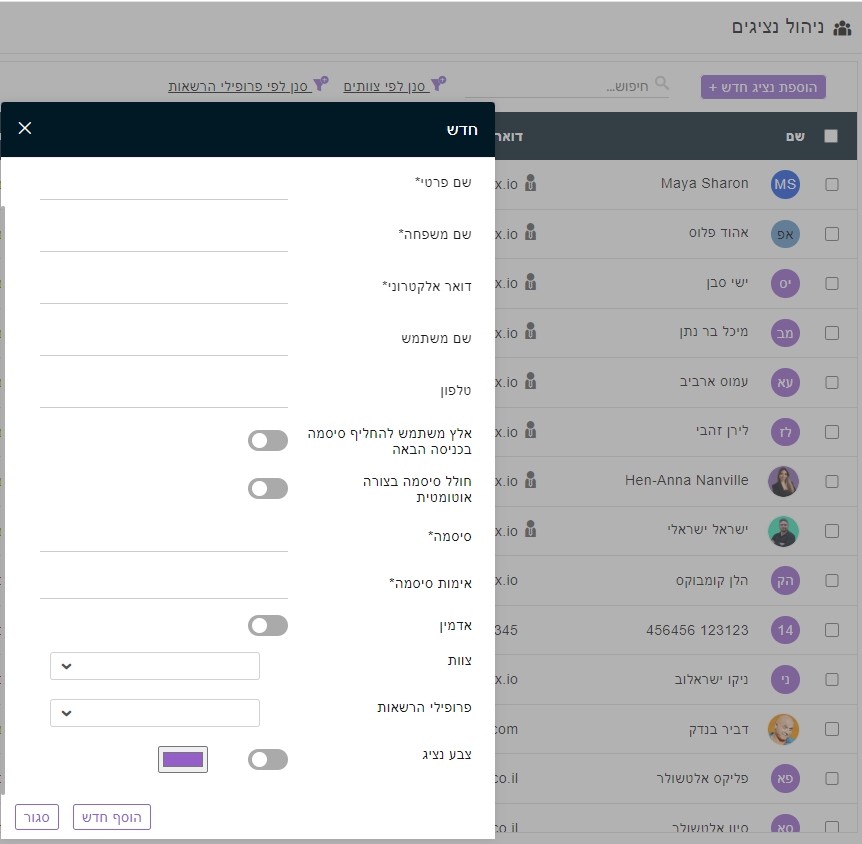Close the new agent dialog with X
Screen dimensions: 862x844
coord(25,128)
